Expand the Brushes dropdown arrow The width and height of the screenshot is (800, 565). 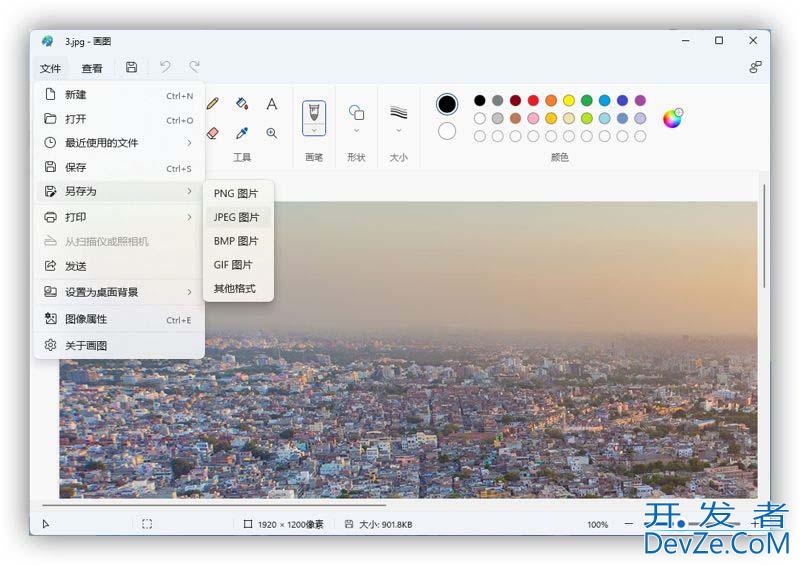tap(314, 131)
